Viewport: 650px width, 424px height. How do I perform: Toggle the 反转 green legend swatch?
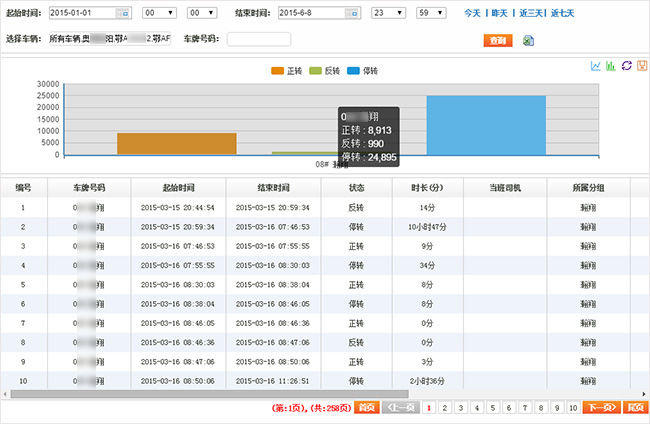[x=315, y=71]
